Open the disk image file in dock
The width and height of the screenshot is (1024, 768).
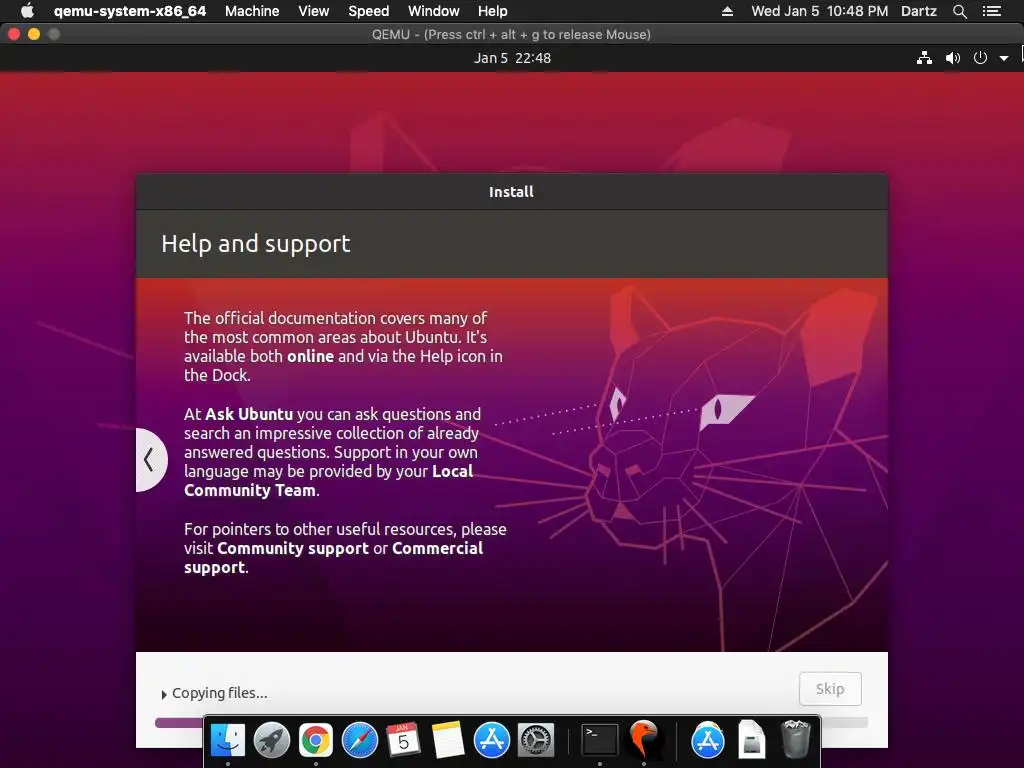[752, 741]
